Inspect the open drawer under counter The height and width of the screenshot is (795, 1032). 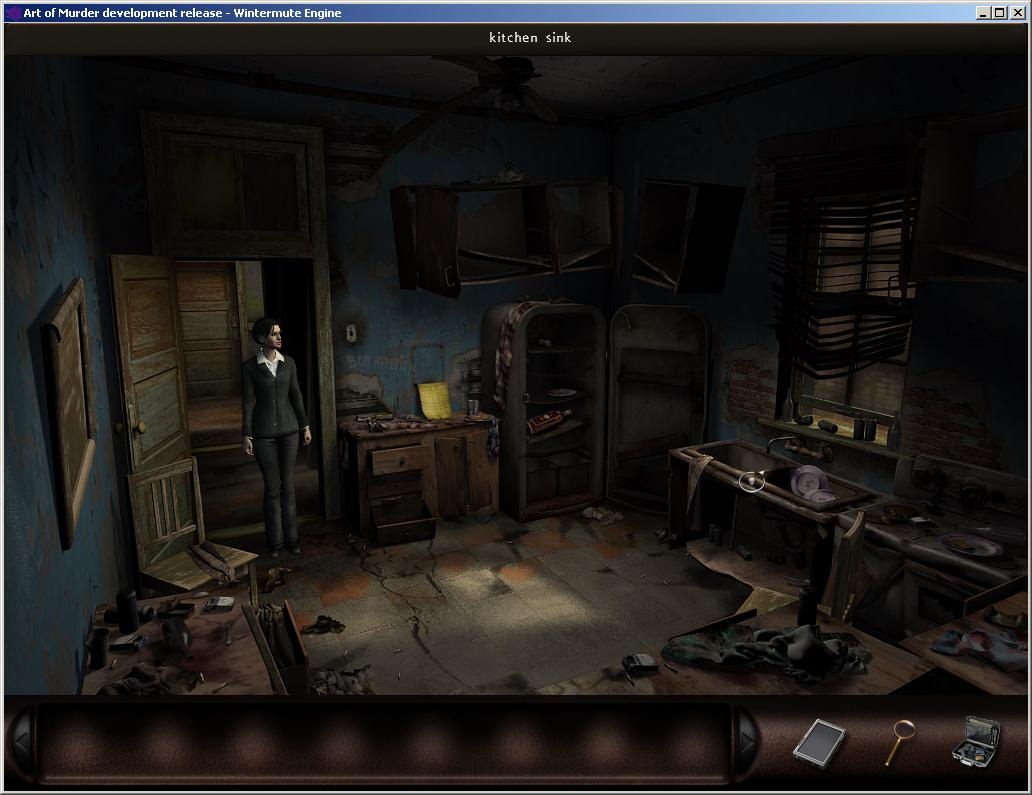tap(403, 520)
